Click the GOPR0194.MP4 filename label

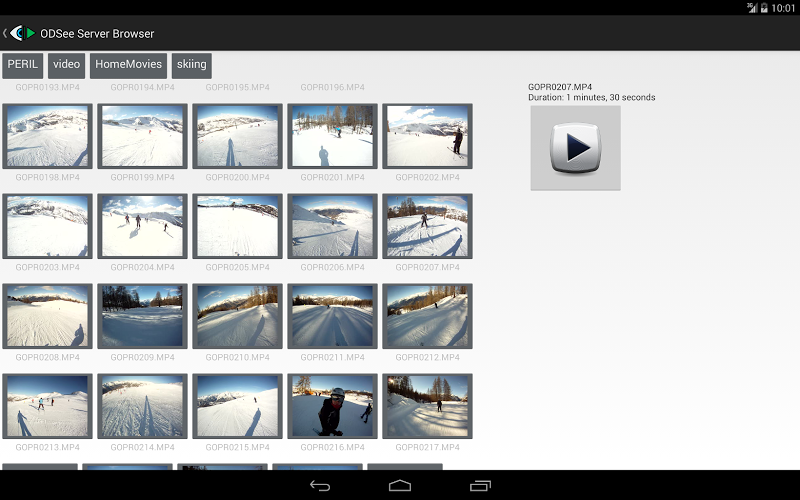coord(142,87)
